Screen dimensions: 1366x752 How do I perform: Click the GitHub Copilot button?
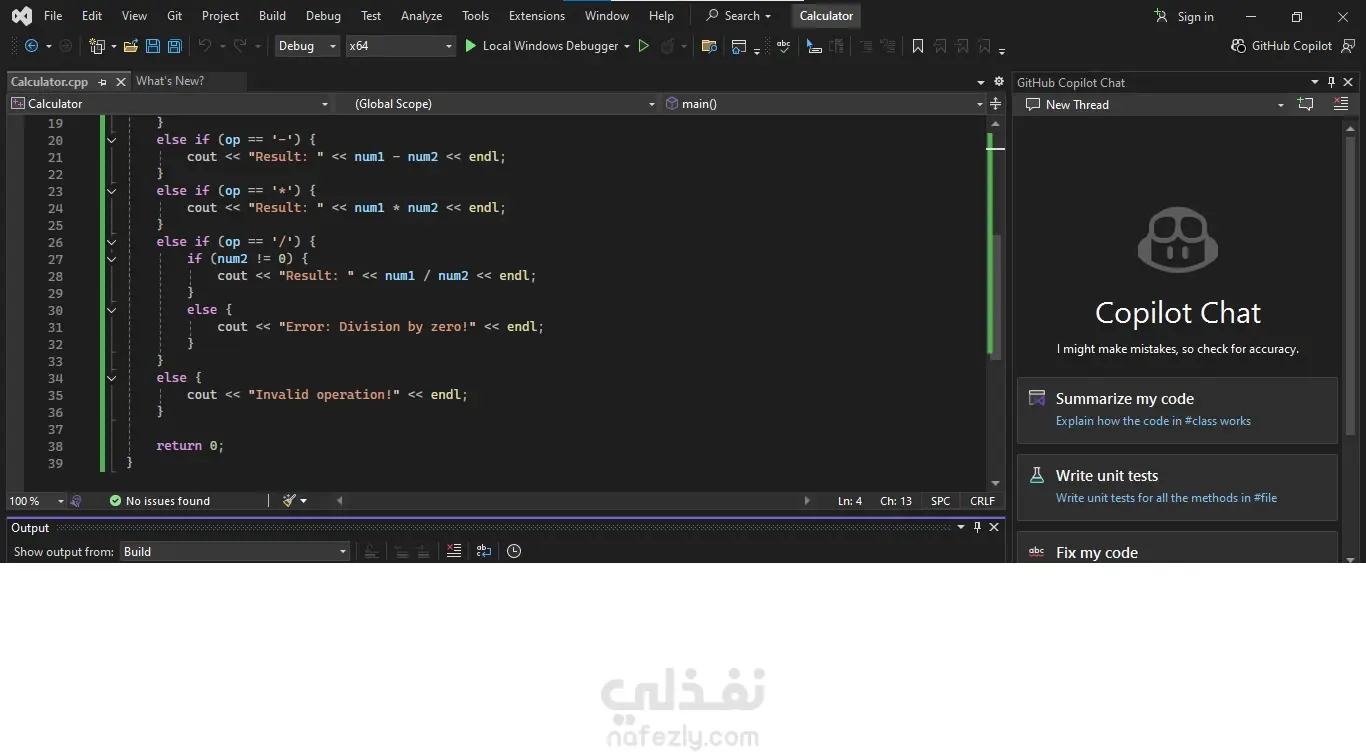tap(1281, 46)
